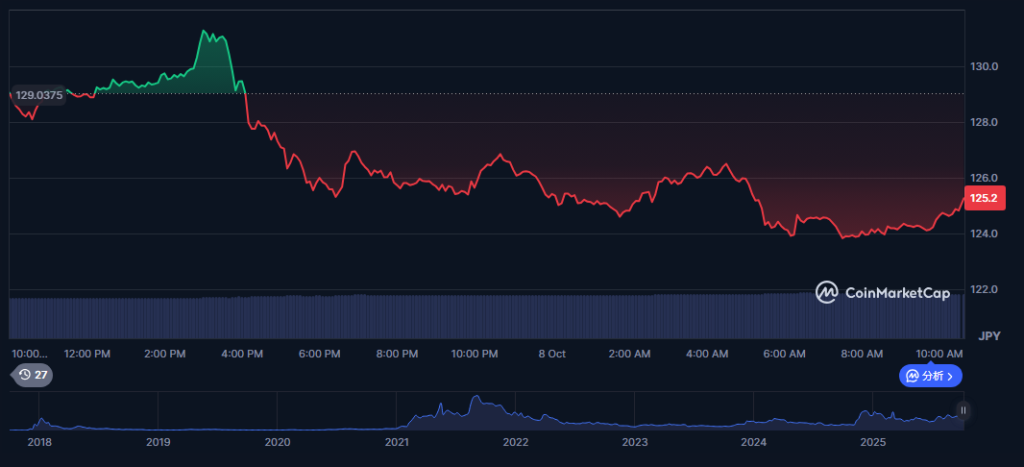Click the clock history badge showing 27

click(x=32, y=376)
